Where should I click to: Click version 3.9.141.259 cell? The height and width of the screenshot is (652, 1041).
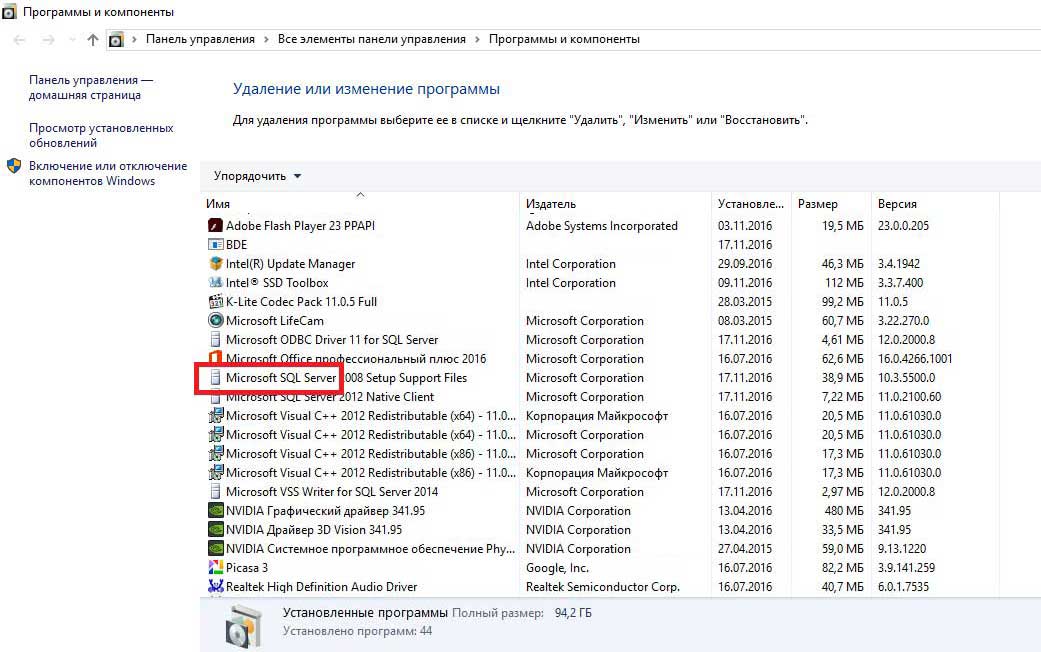(906, 568)
